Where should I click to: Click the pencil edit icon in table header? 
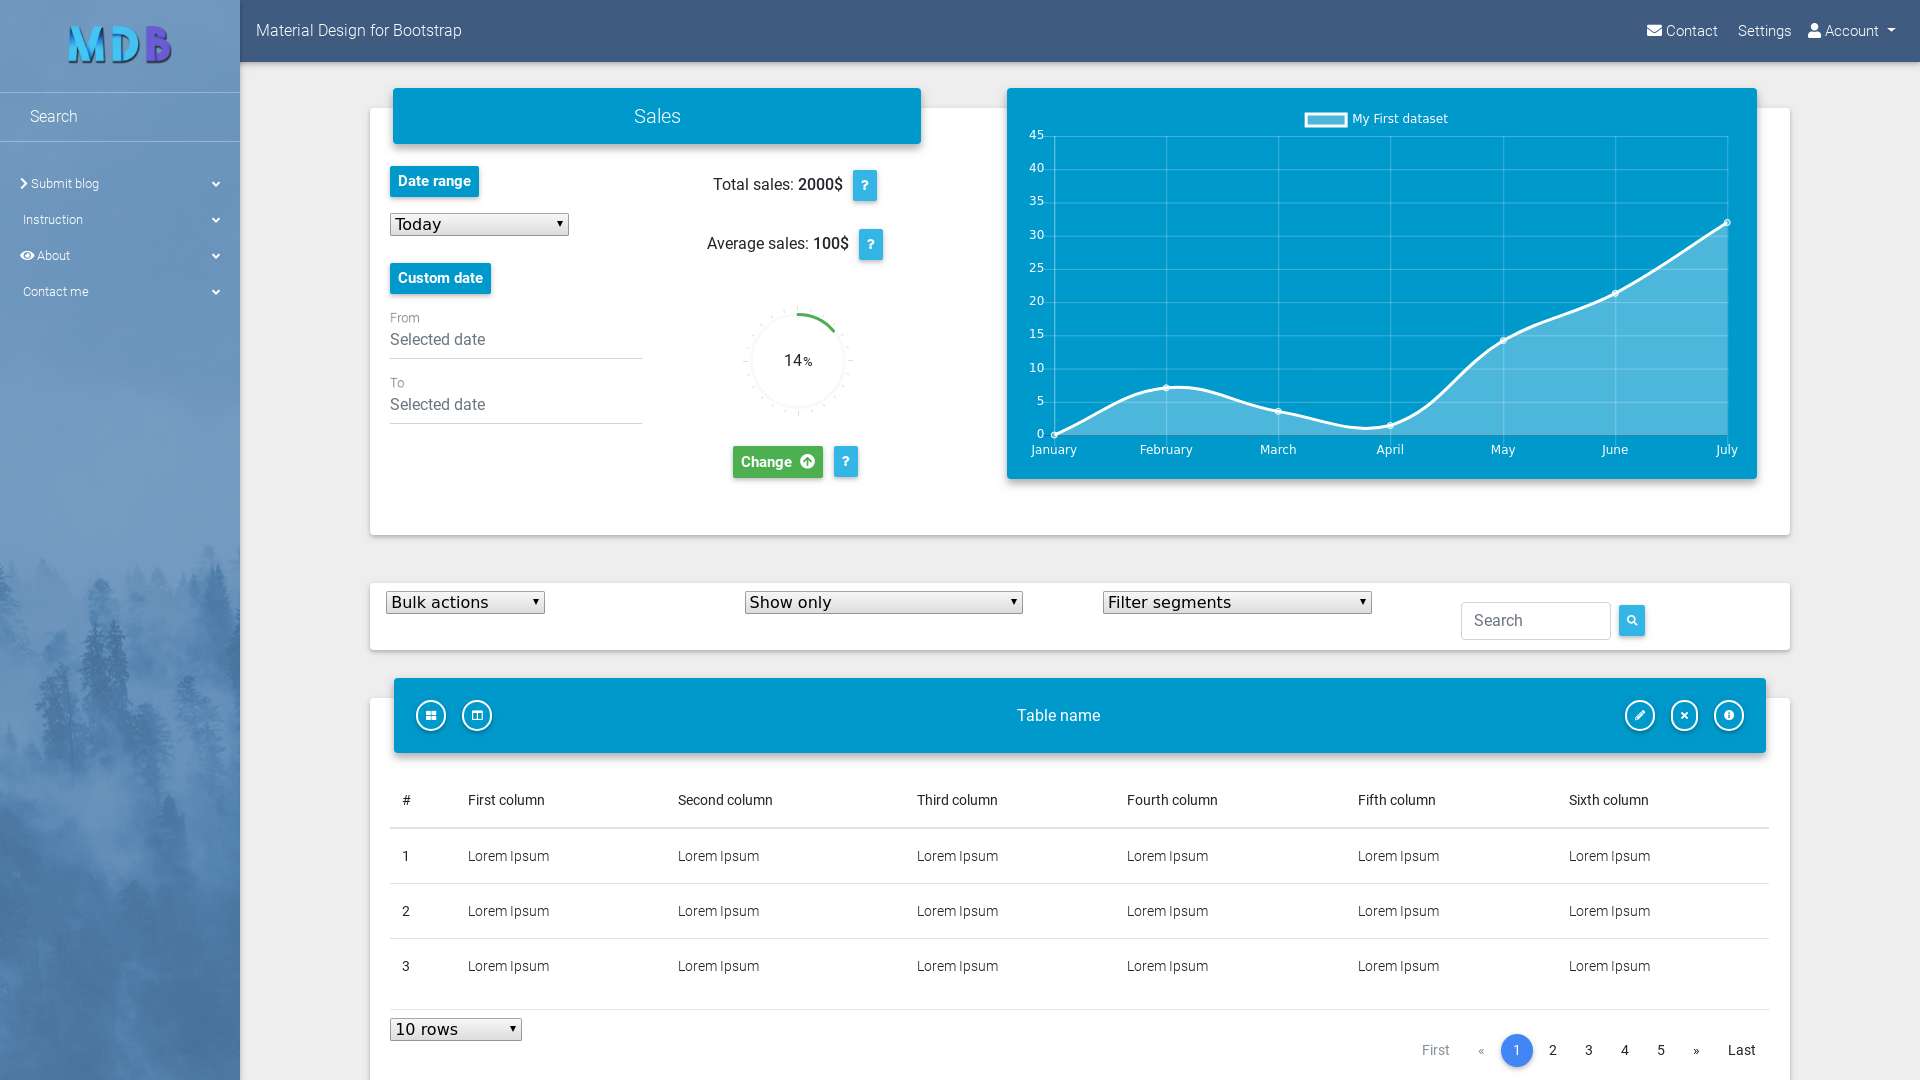[x=1640, y=716]
